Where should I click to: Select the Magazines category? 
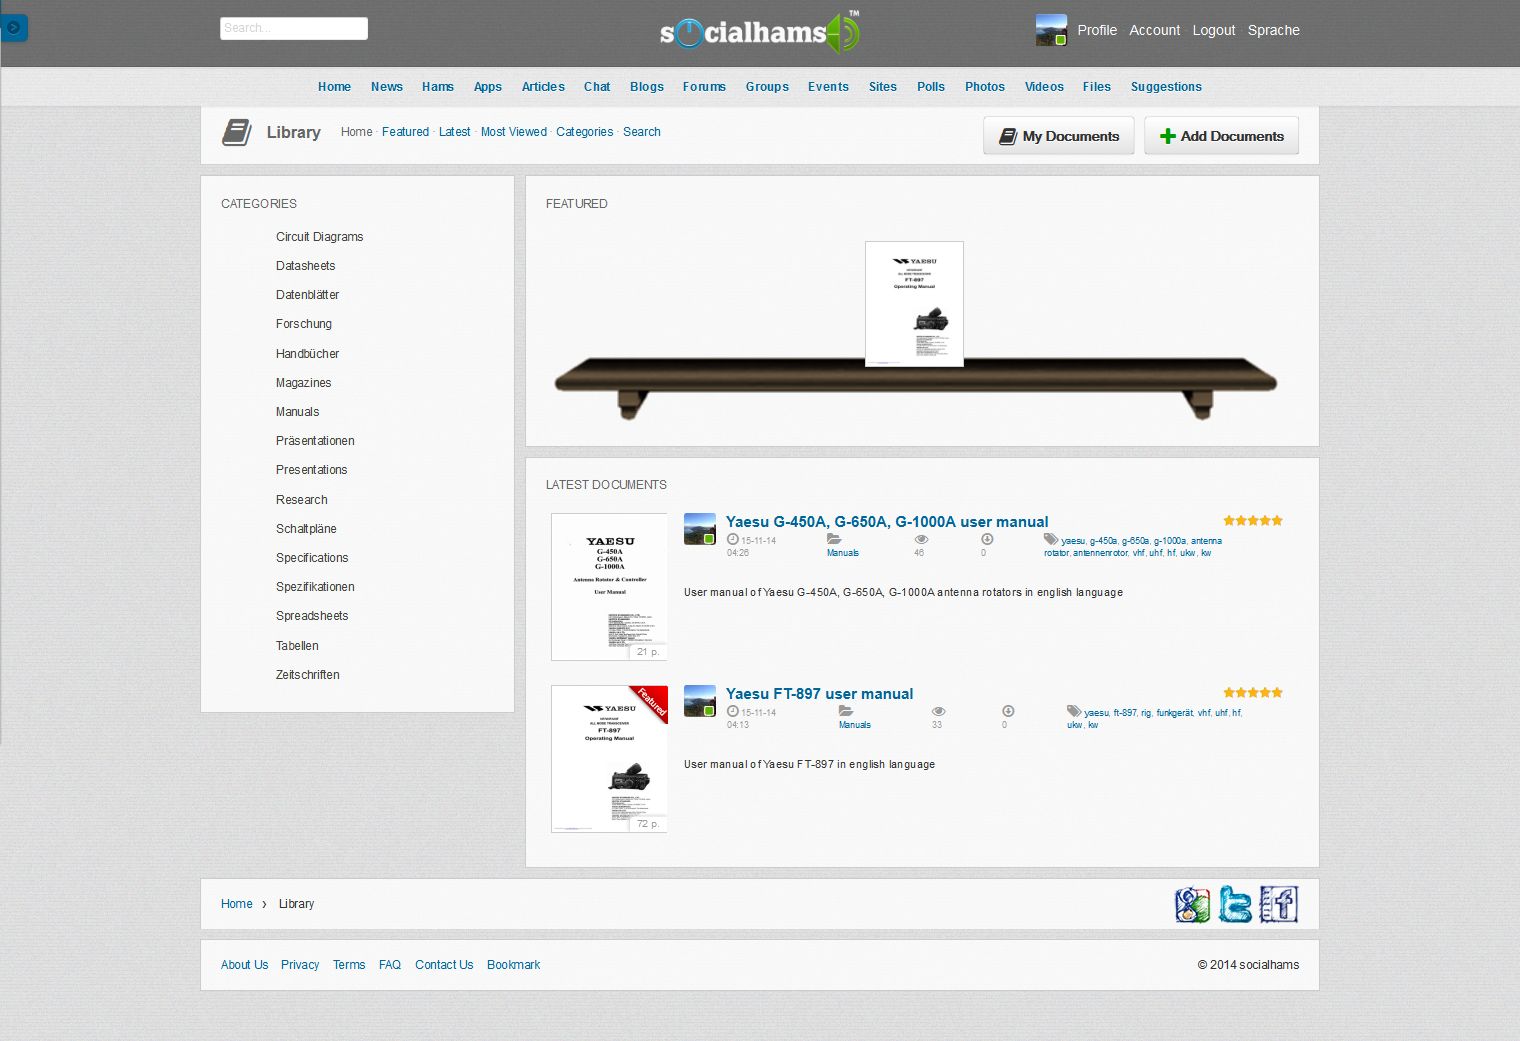[x=303, y=383]
